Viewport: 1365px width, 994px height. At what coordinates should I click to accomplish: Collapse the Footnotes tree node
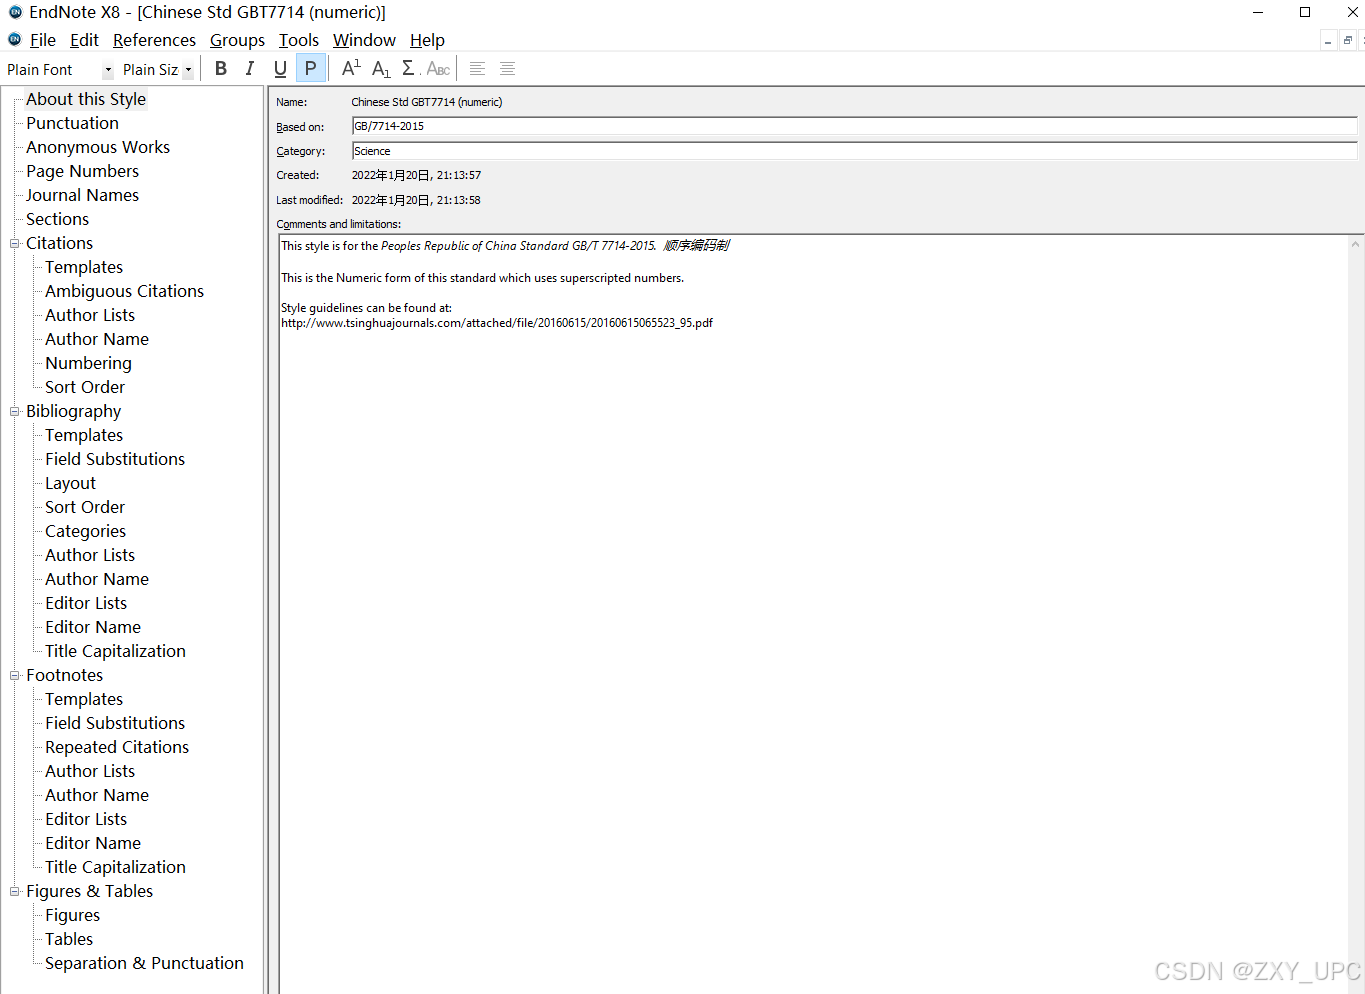click(15, 675)
